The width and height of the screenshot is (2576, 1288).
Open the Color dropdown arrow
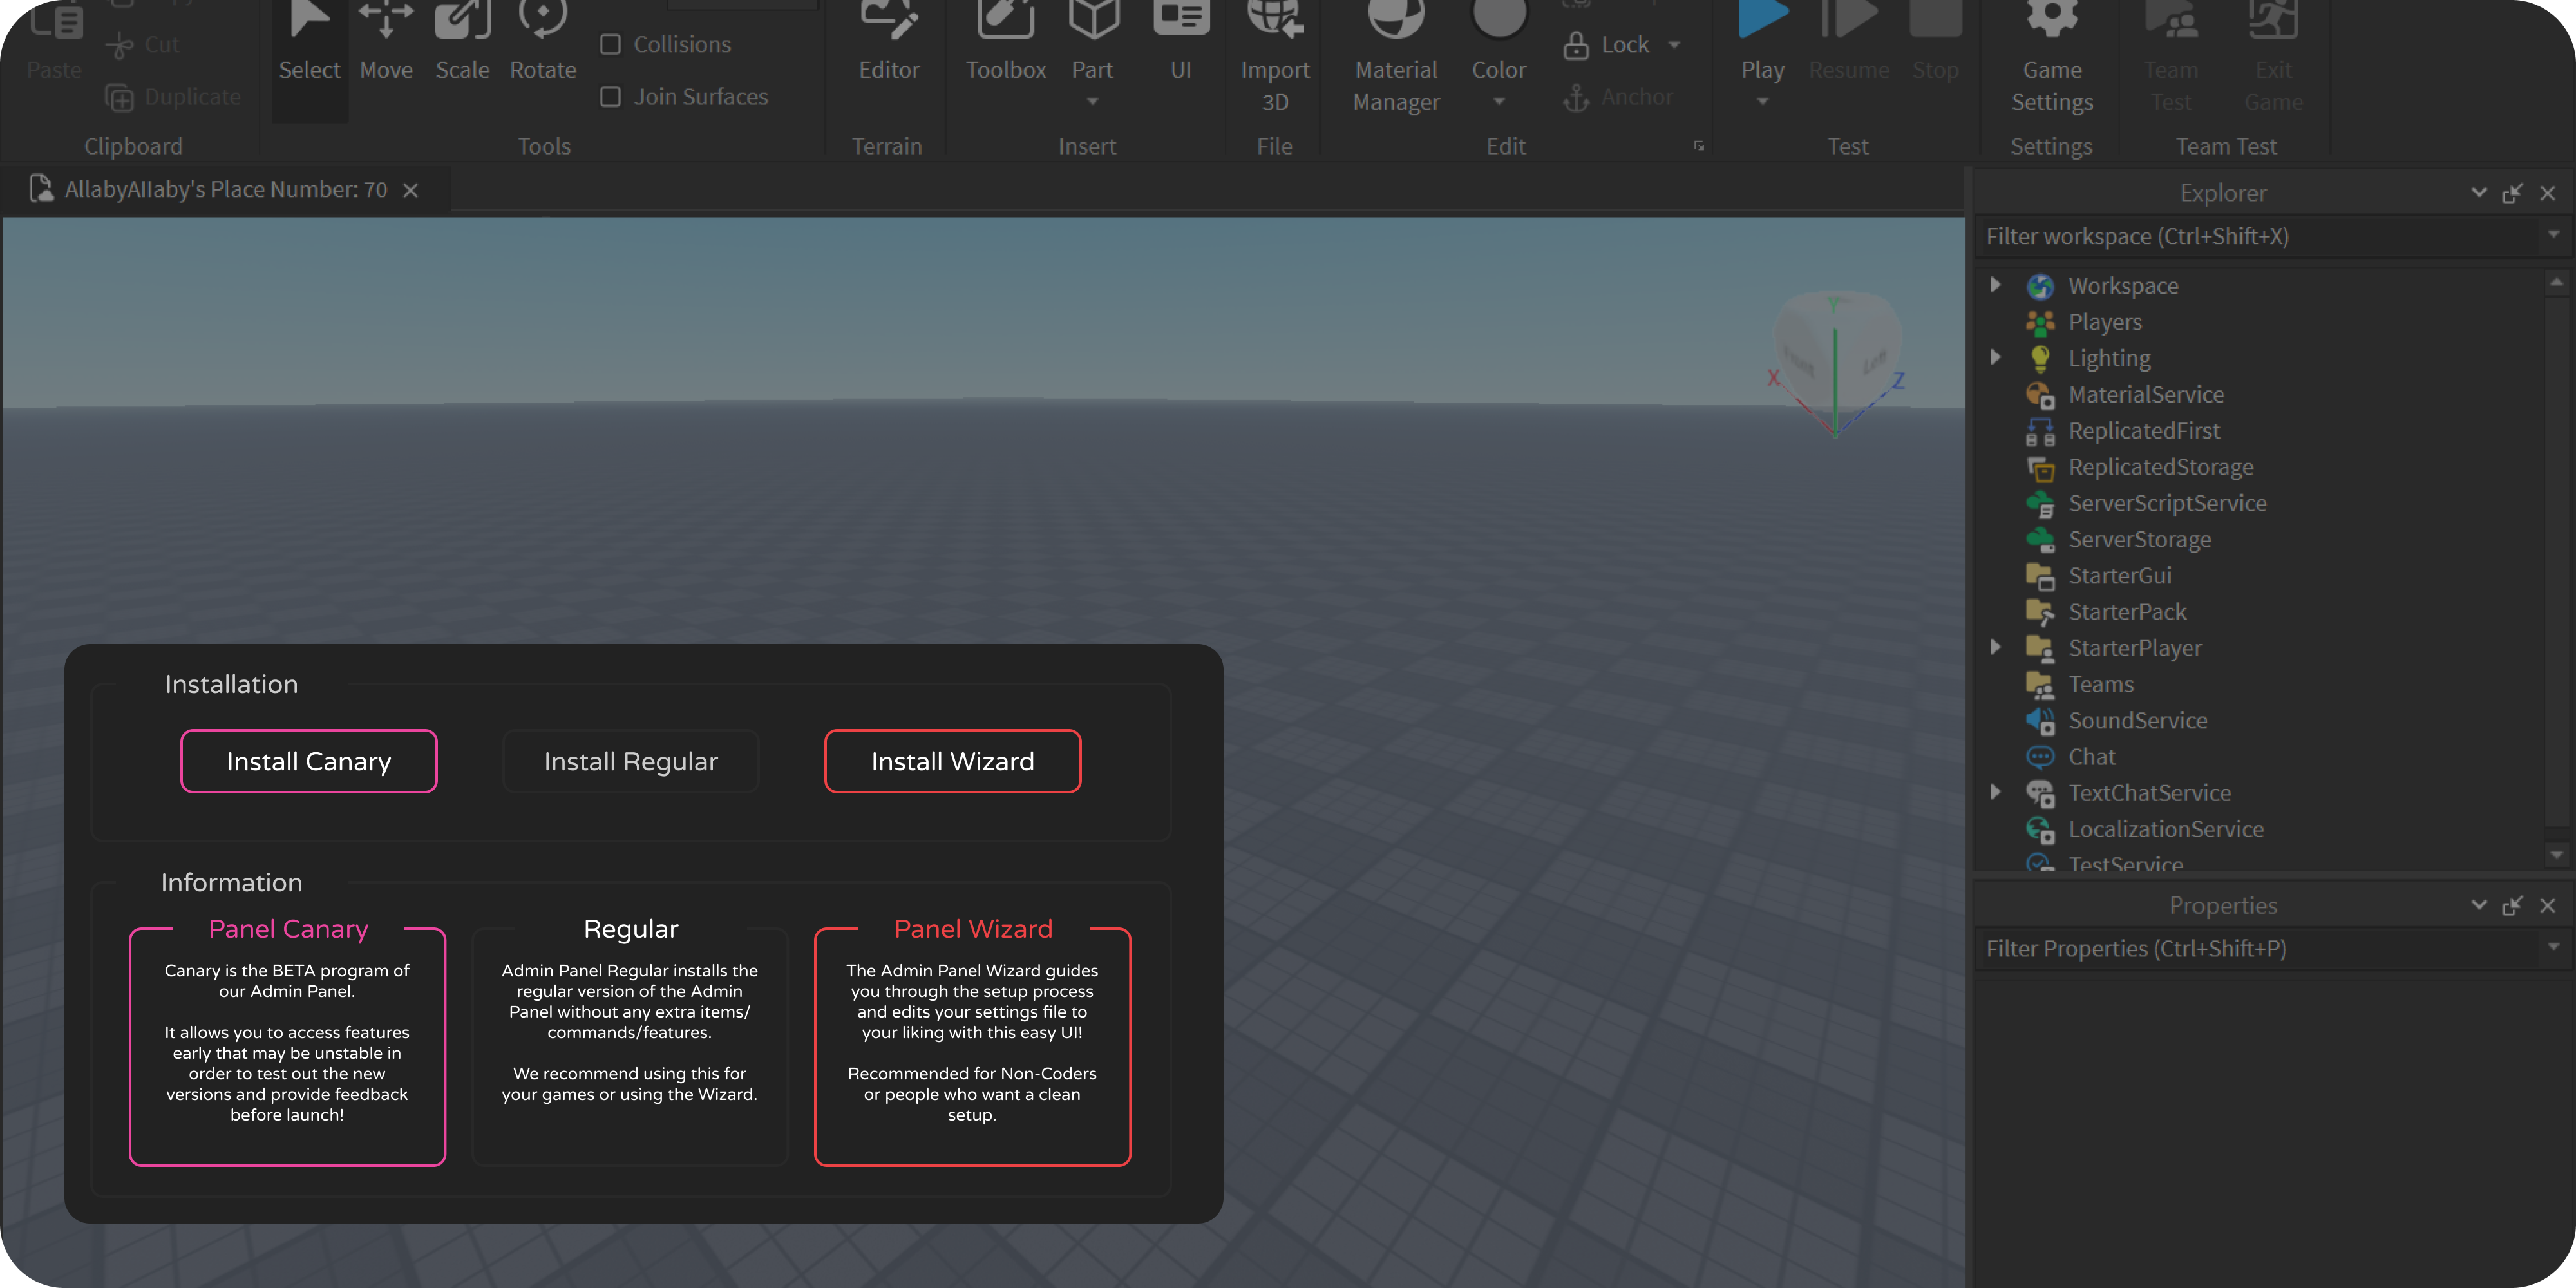pos(1498,102)
